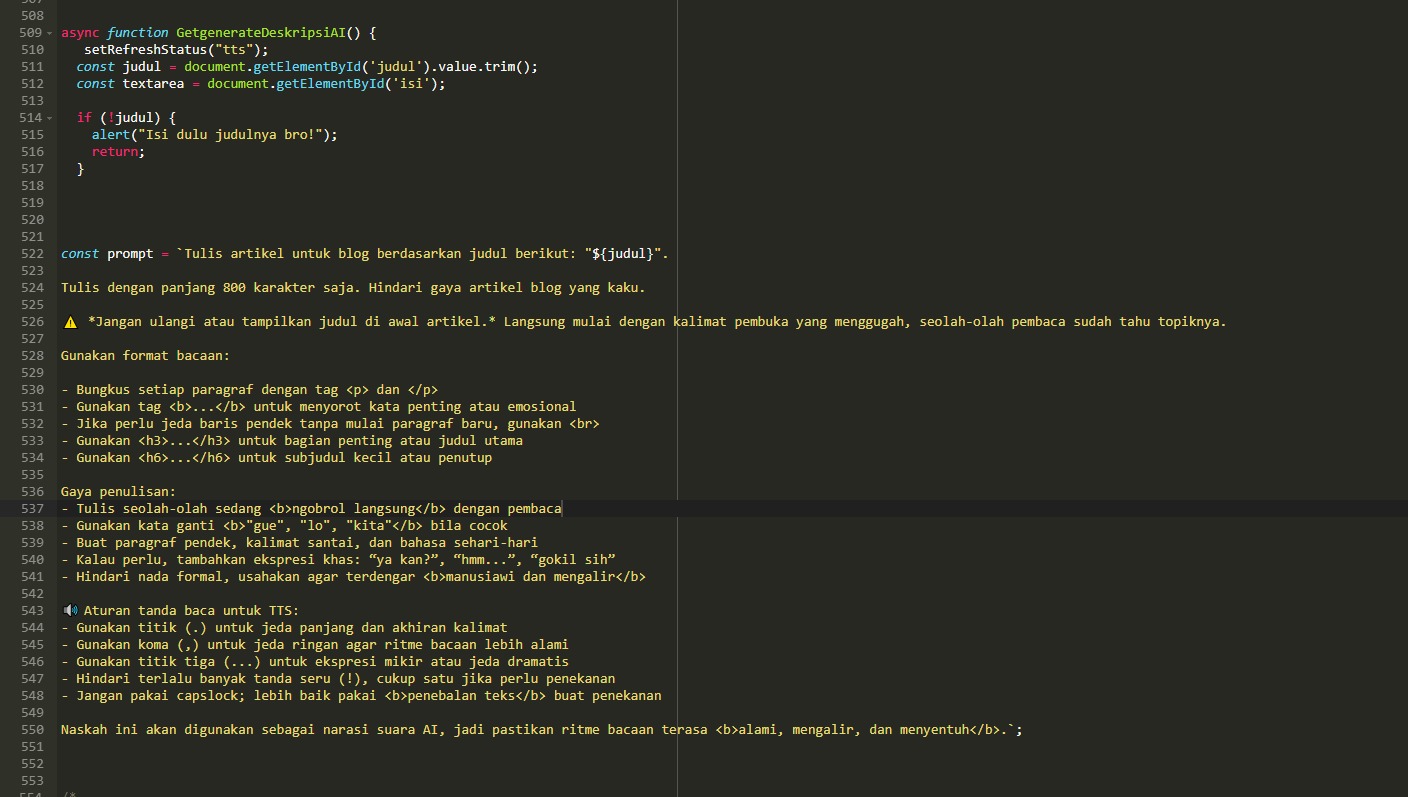Click line number 522 in the gutter

click(31, 254)
